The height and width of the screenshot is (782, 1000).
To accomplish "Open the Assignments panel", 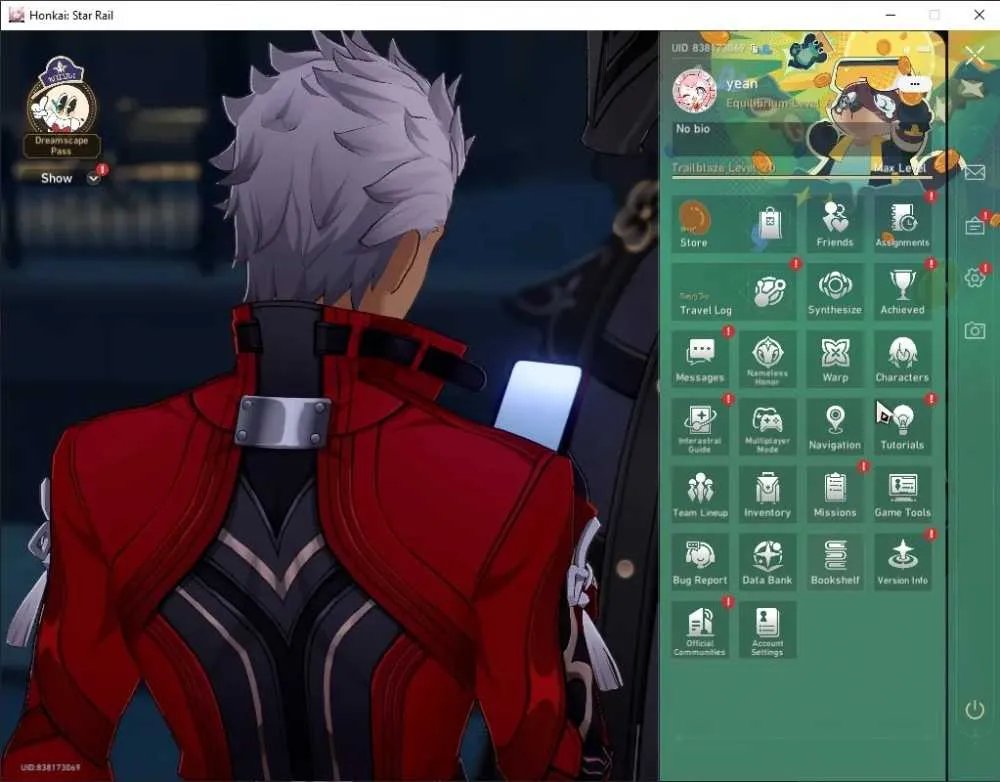I will (902, 224).
